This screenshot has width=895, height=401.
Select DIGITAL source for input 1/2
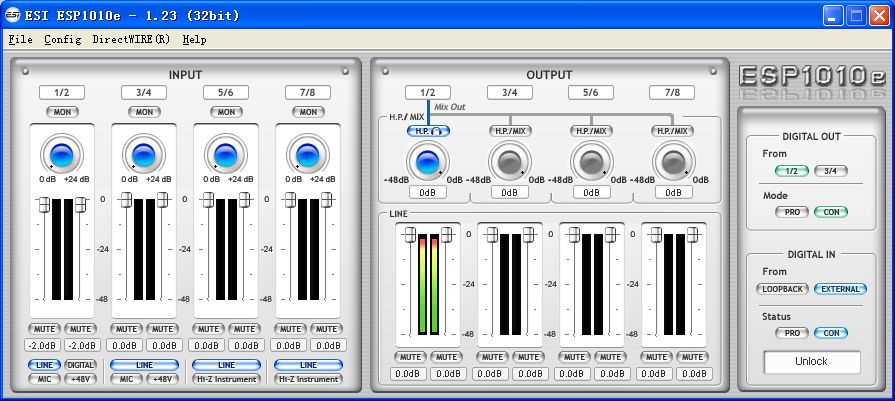pyautogui.click(x=80, y=365)
